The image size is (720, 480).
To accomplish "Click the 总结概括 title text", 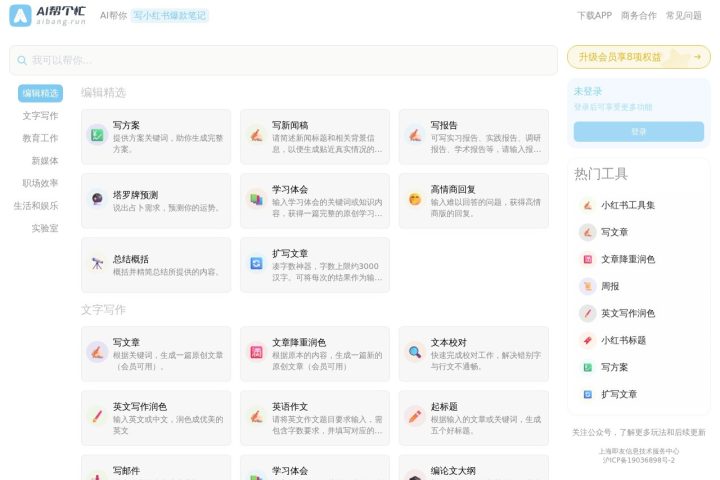I will point(131,260).
